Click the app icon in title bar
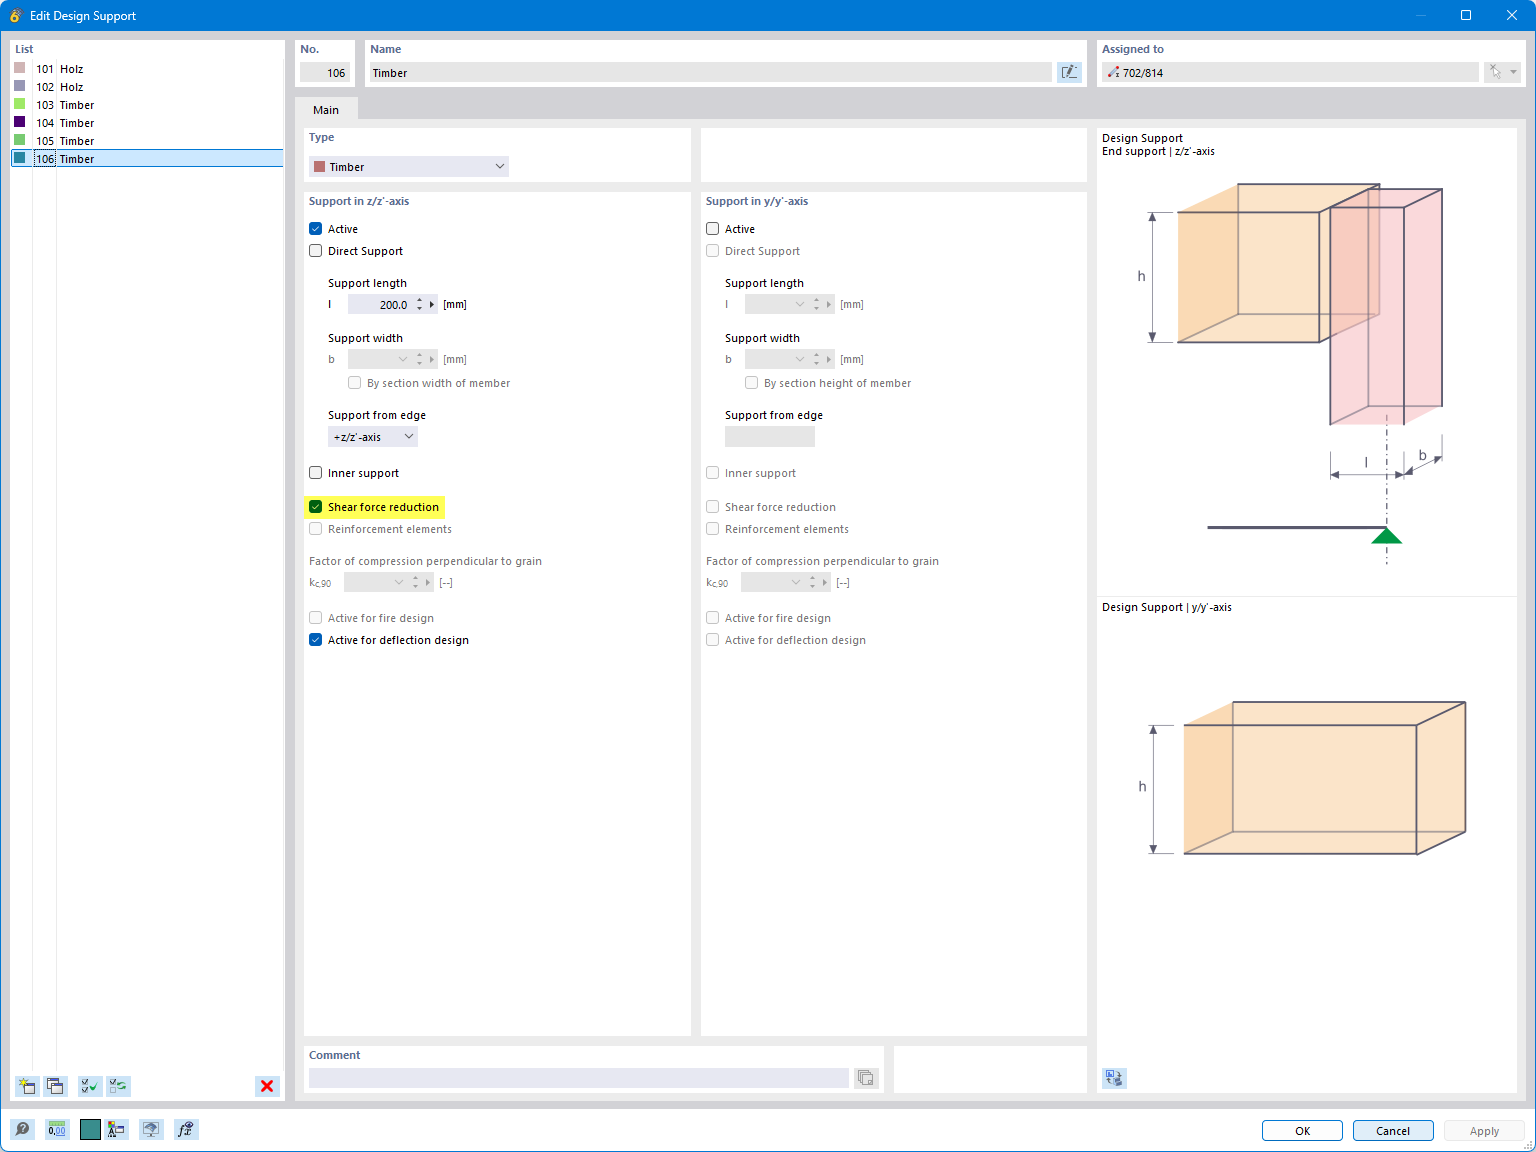Screen dimensions: 1536x1152 pos(15,15)
